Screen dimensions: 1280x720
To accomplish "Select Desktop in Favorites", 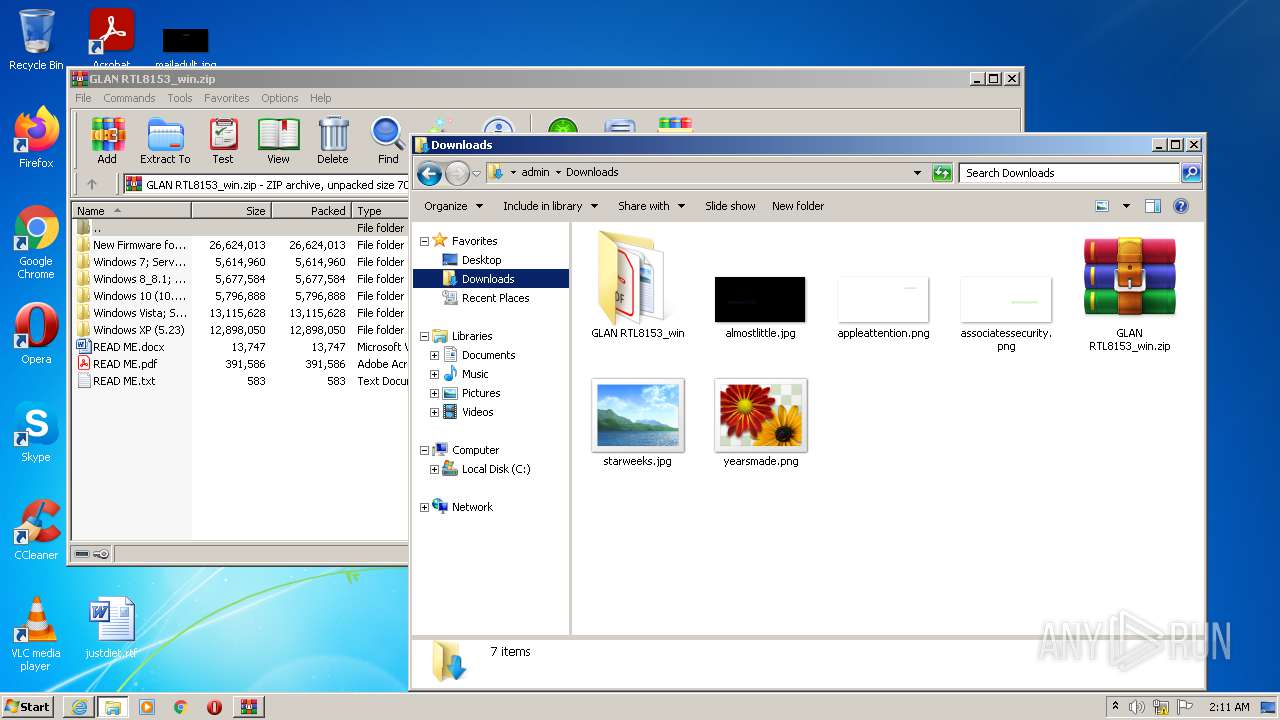I will 481,260.
